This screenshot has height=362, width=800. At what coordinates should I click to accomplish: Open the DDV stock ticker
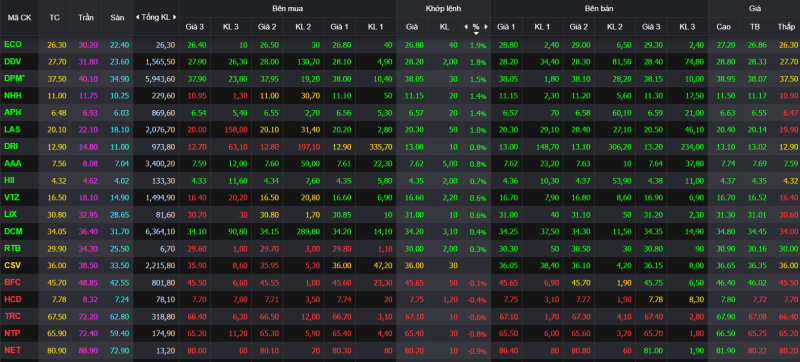[13, 61]
